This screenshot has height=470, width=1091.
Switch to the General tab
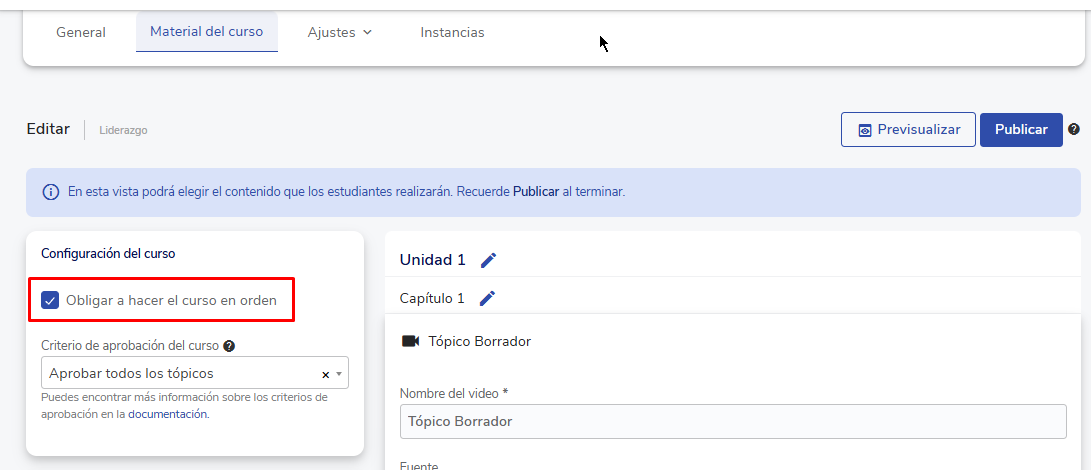click(81, 32)
